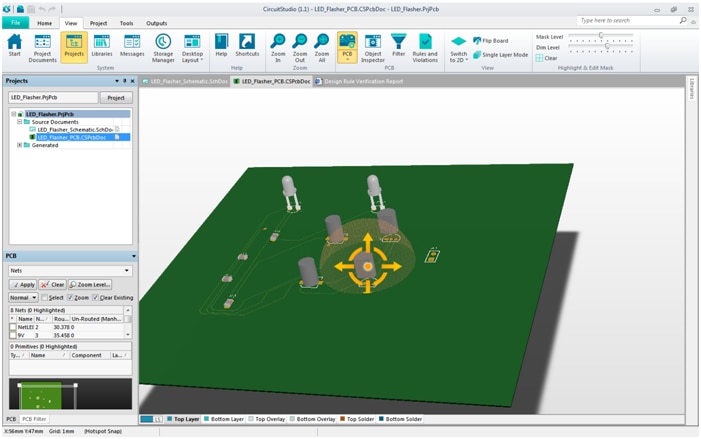Adjust the Mask Level slider
Screen dimensions: 701x439
(x=601, y=36)
